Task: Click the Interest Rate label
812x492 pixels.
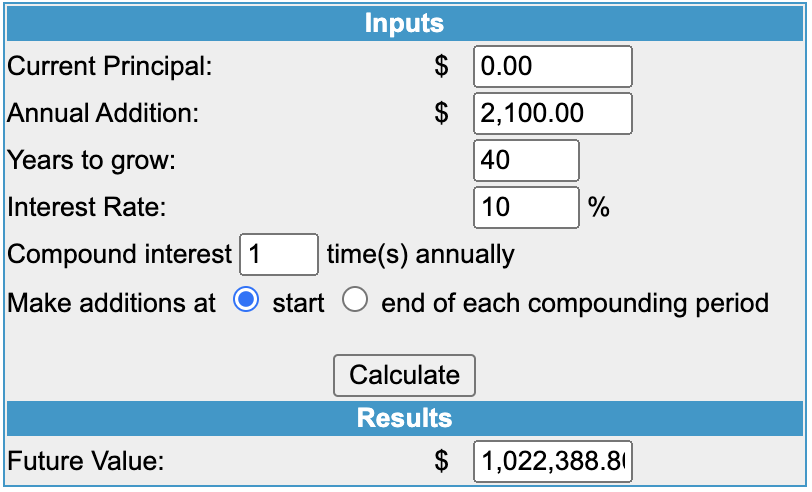Action: (86, 208)
